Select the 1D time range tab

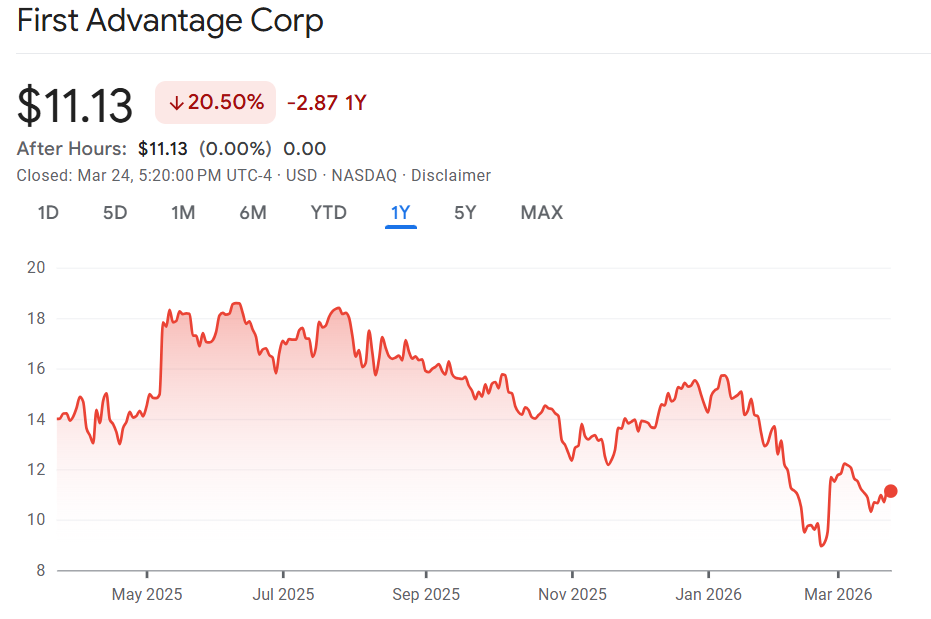tap(48, 212)
